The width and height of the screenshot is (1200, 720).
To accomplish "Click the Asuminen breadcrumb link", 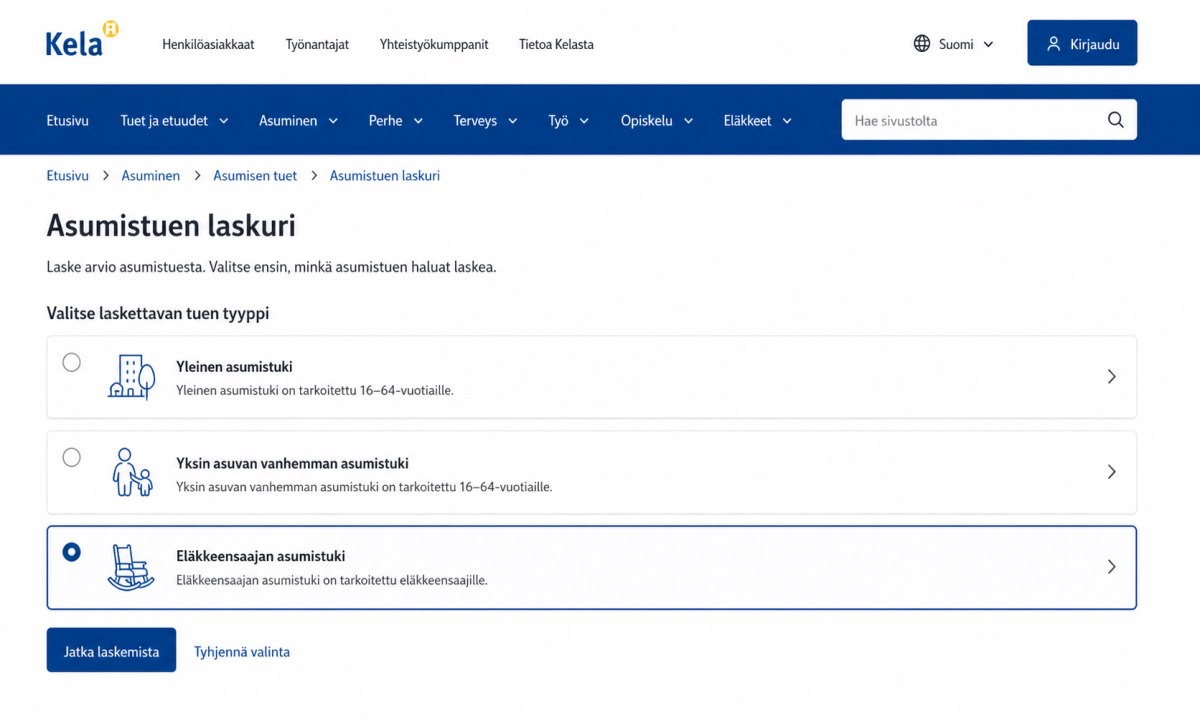I will pos(151,176).
